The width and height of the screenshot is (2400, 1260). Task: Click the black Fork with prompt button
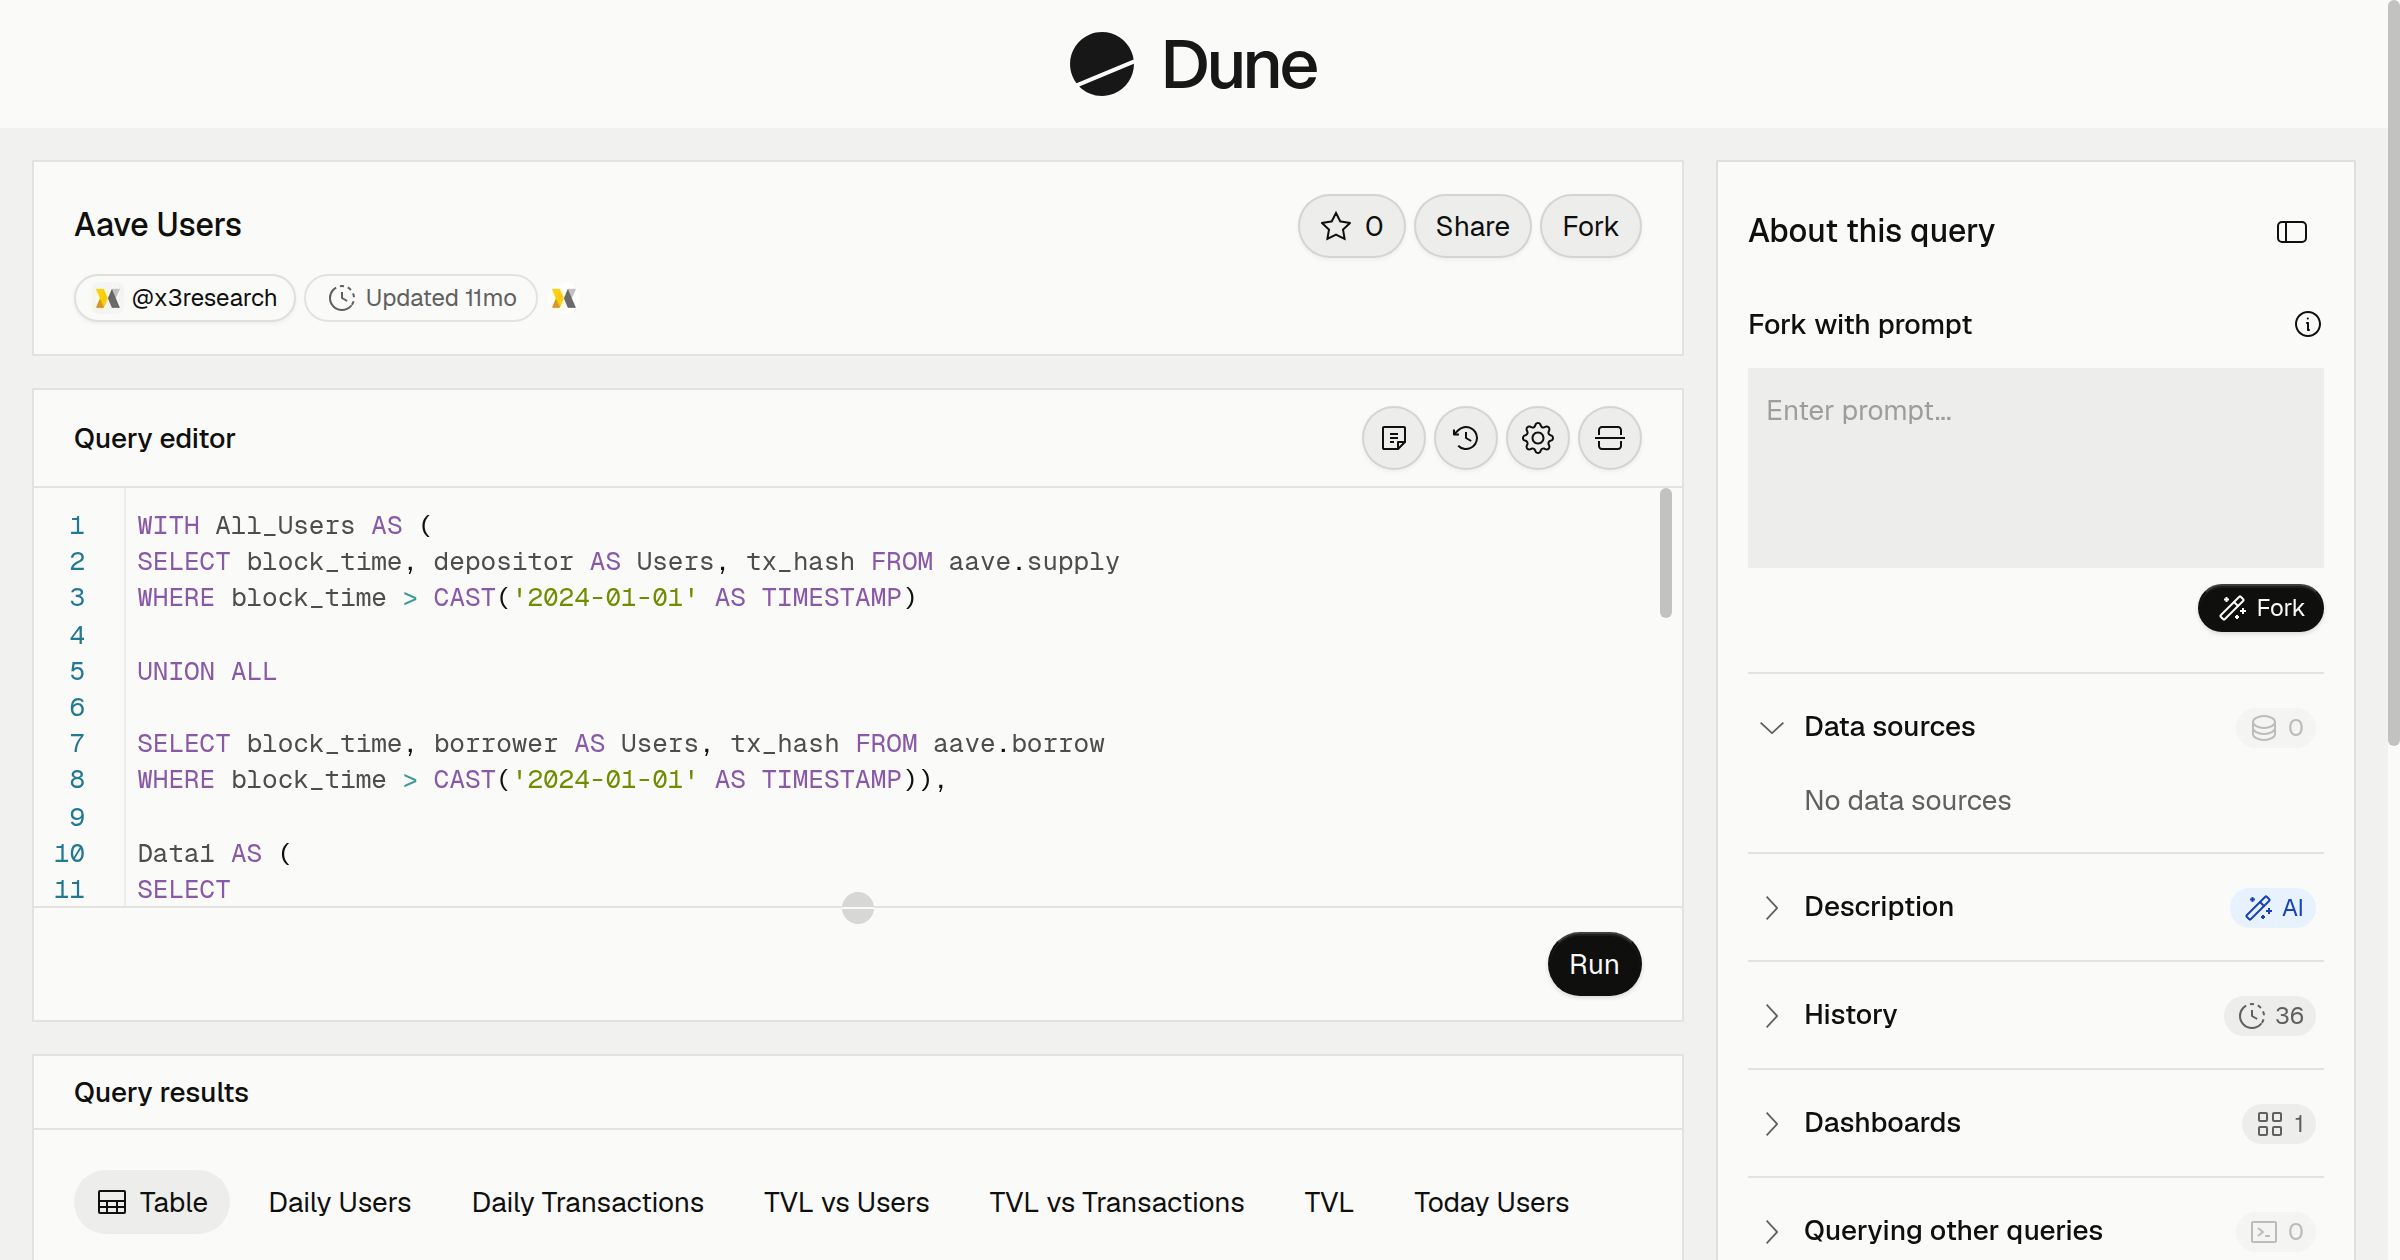click(2260, 608)
